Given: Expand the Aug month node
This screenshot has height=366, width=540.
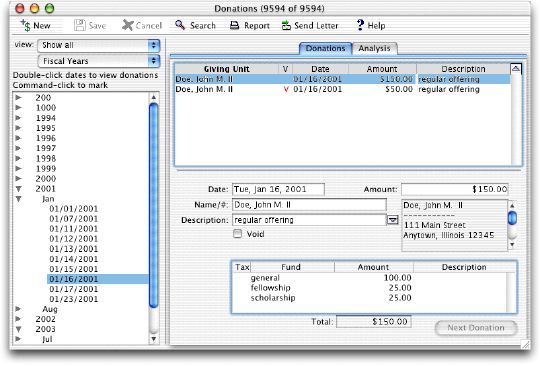Looking at the screenshot, I should pyautogui.click(x=19, y=309).
